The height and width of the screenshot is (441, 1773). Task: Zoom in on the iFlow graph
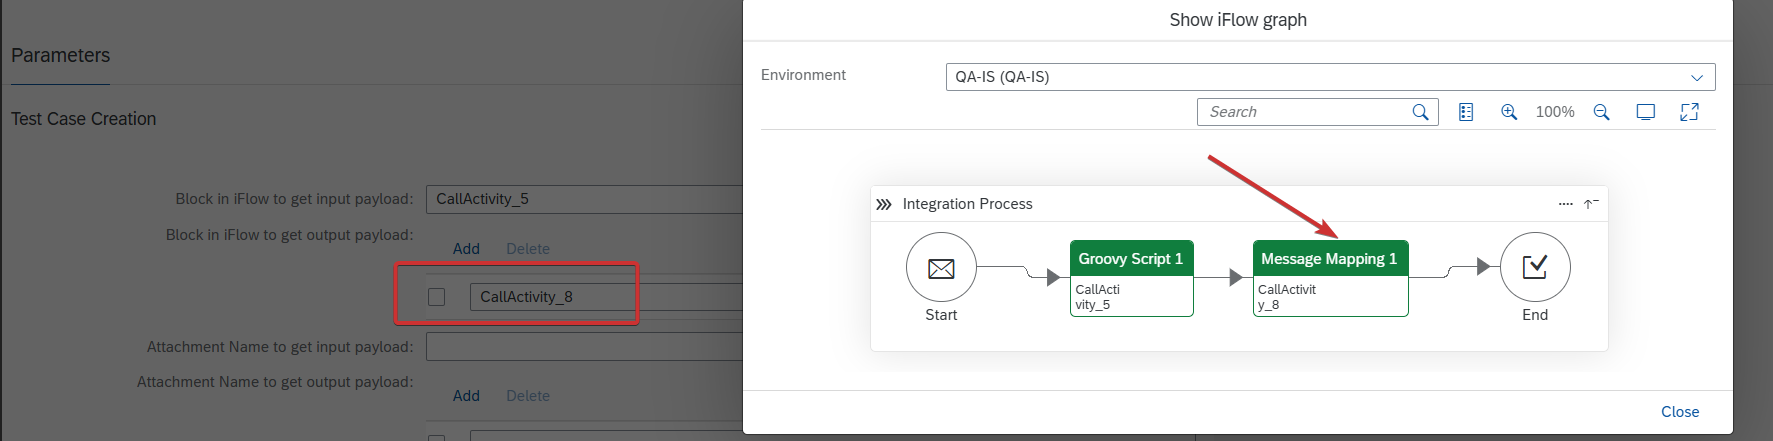coord(1509,112)
